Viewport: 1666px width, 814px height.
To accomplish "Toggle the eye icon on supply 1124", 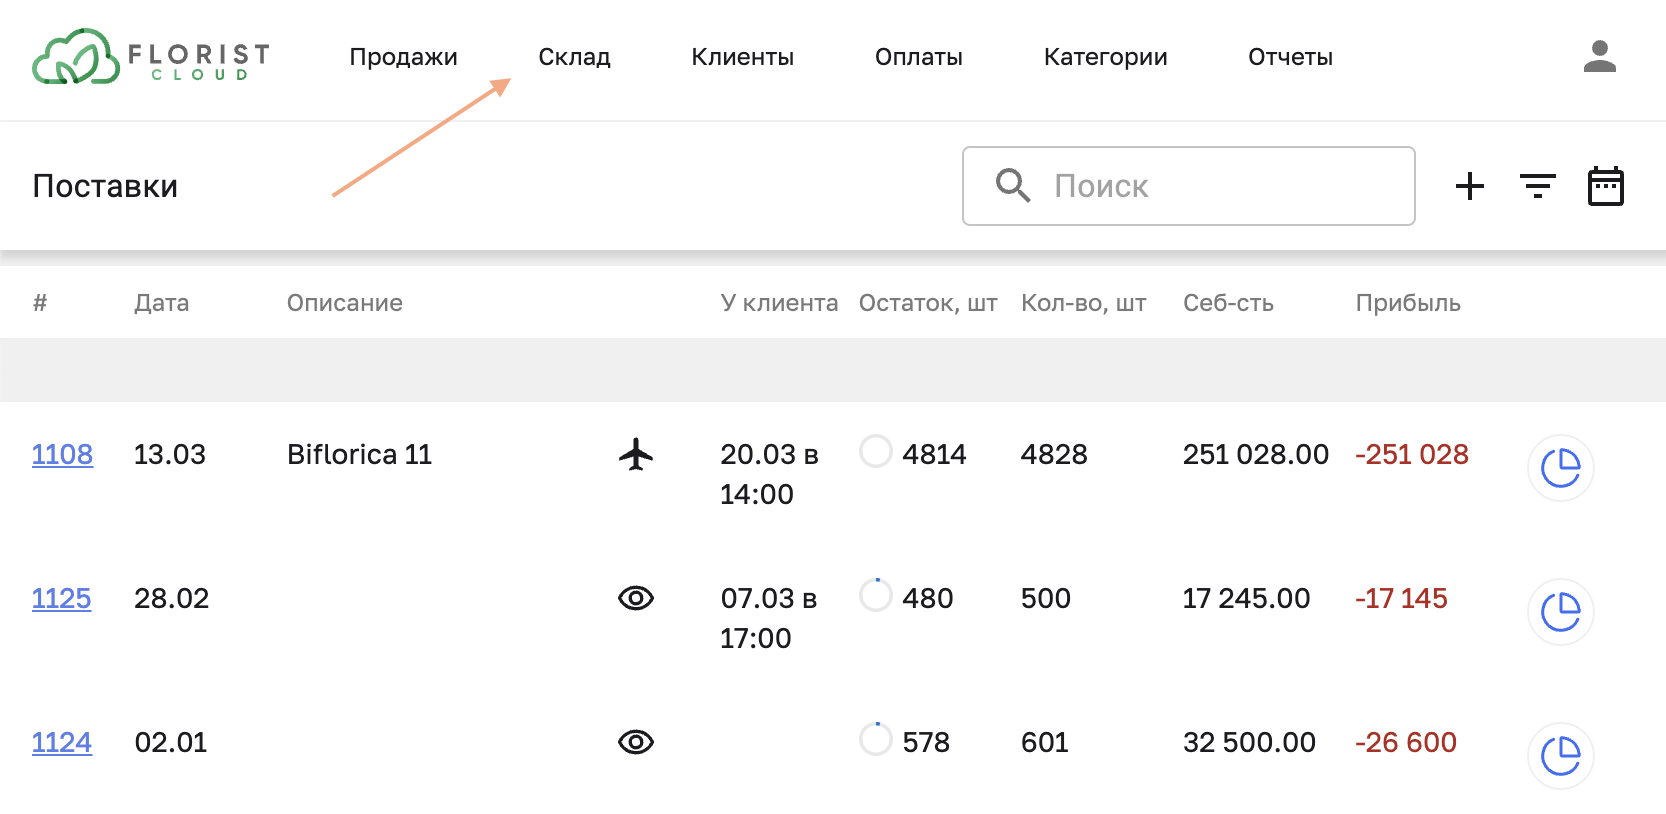I will (636, 742).
